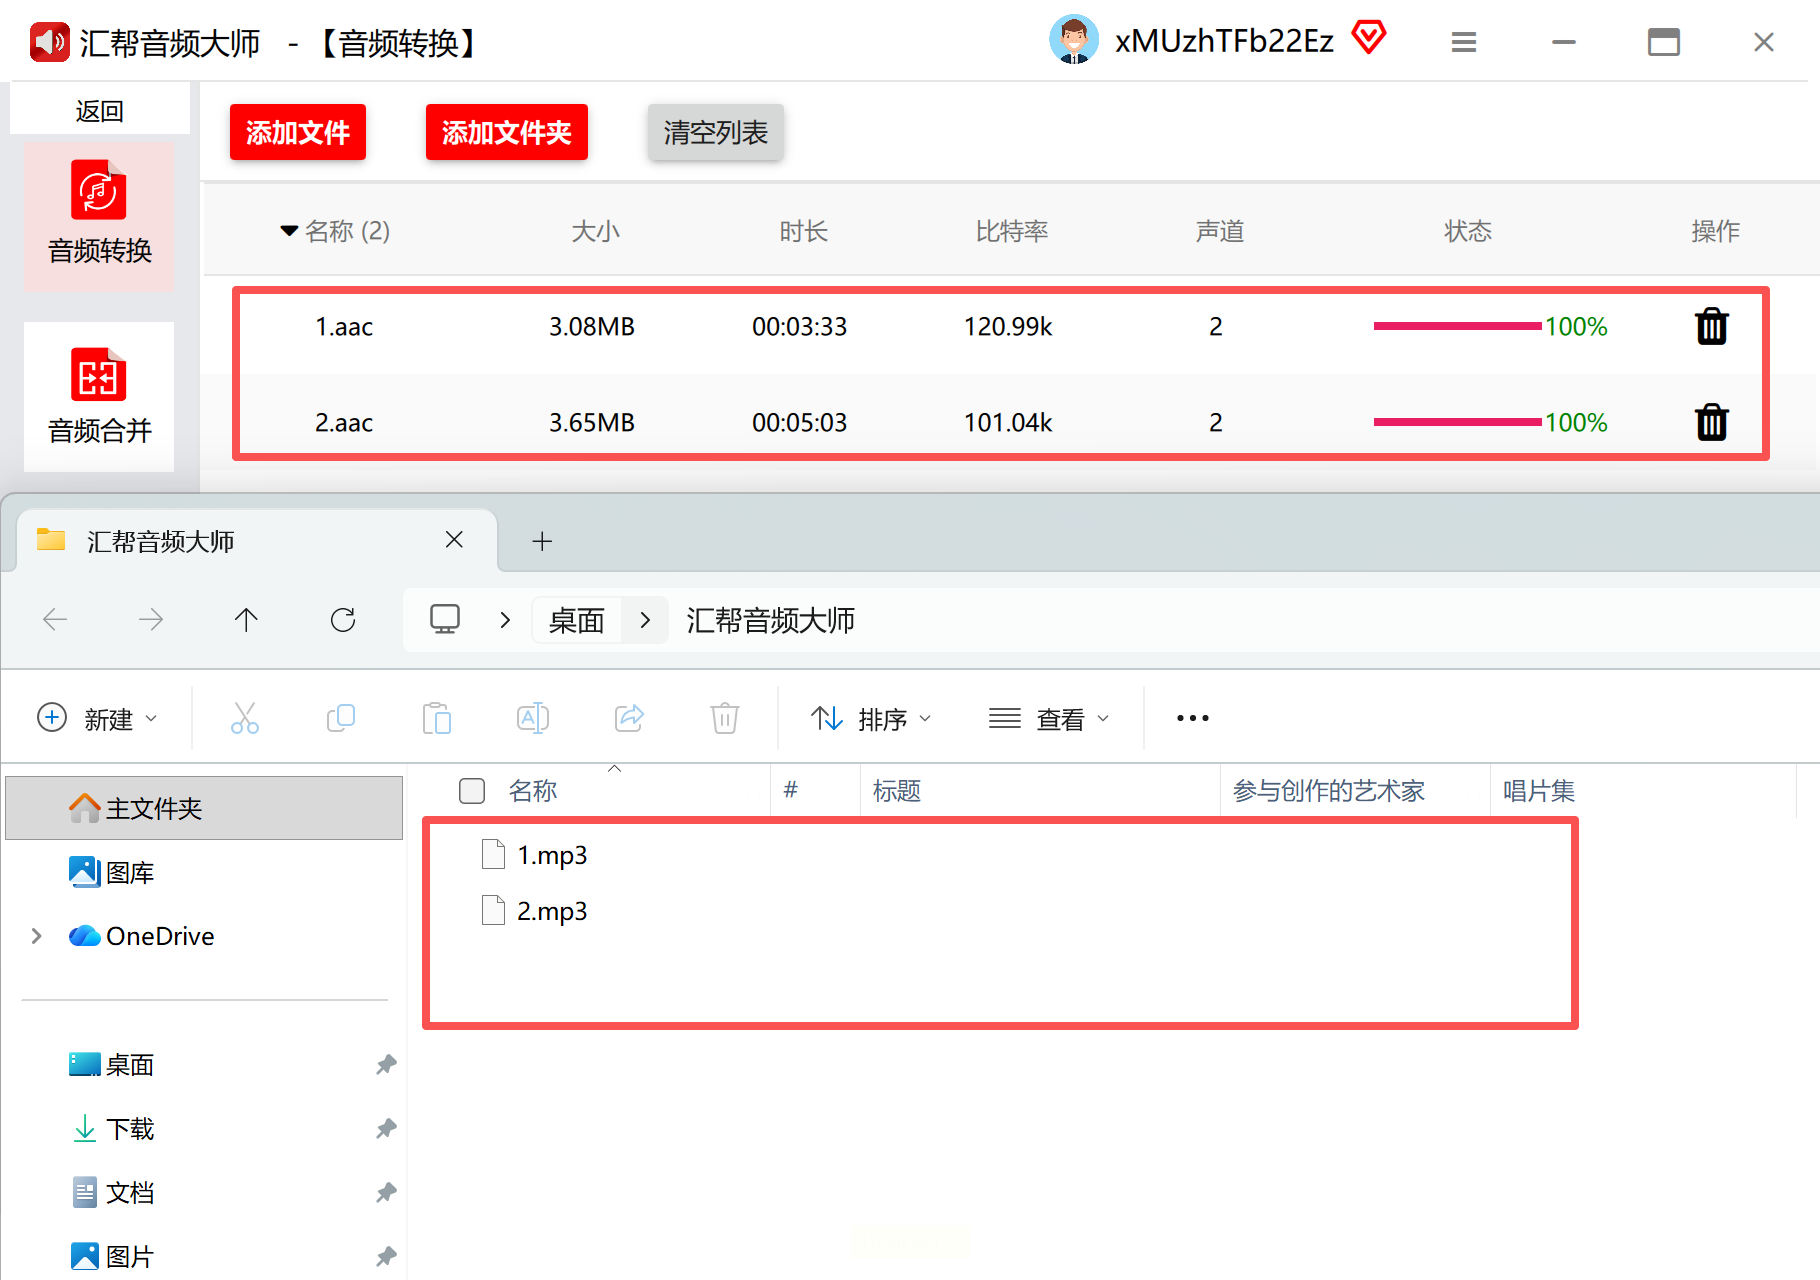1820x1280 pixels.
Task: Open the 排序 sort dropdown
Action: (870, 719)
